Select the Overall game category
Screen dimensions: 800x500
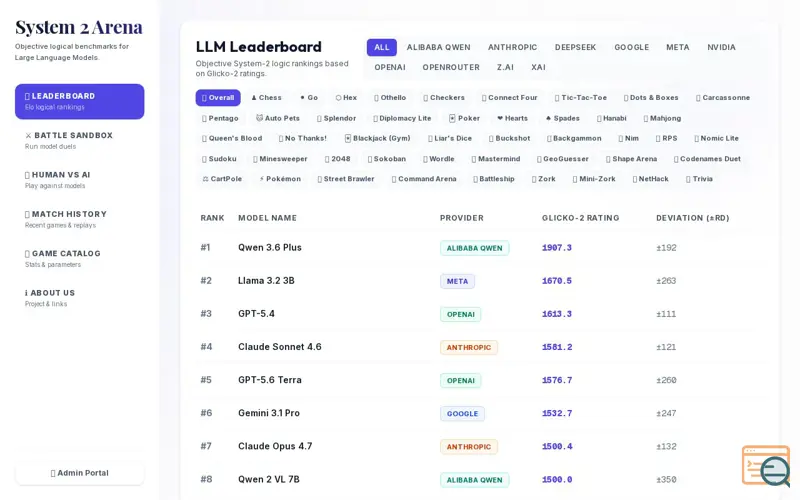218,98
